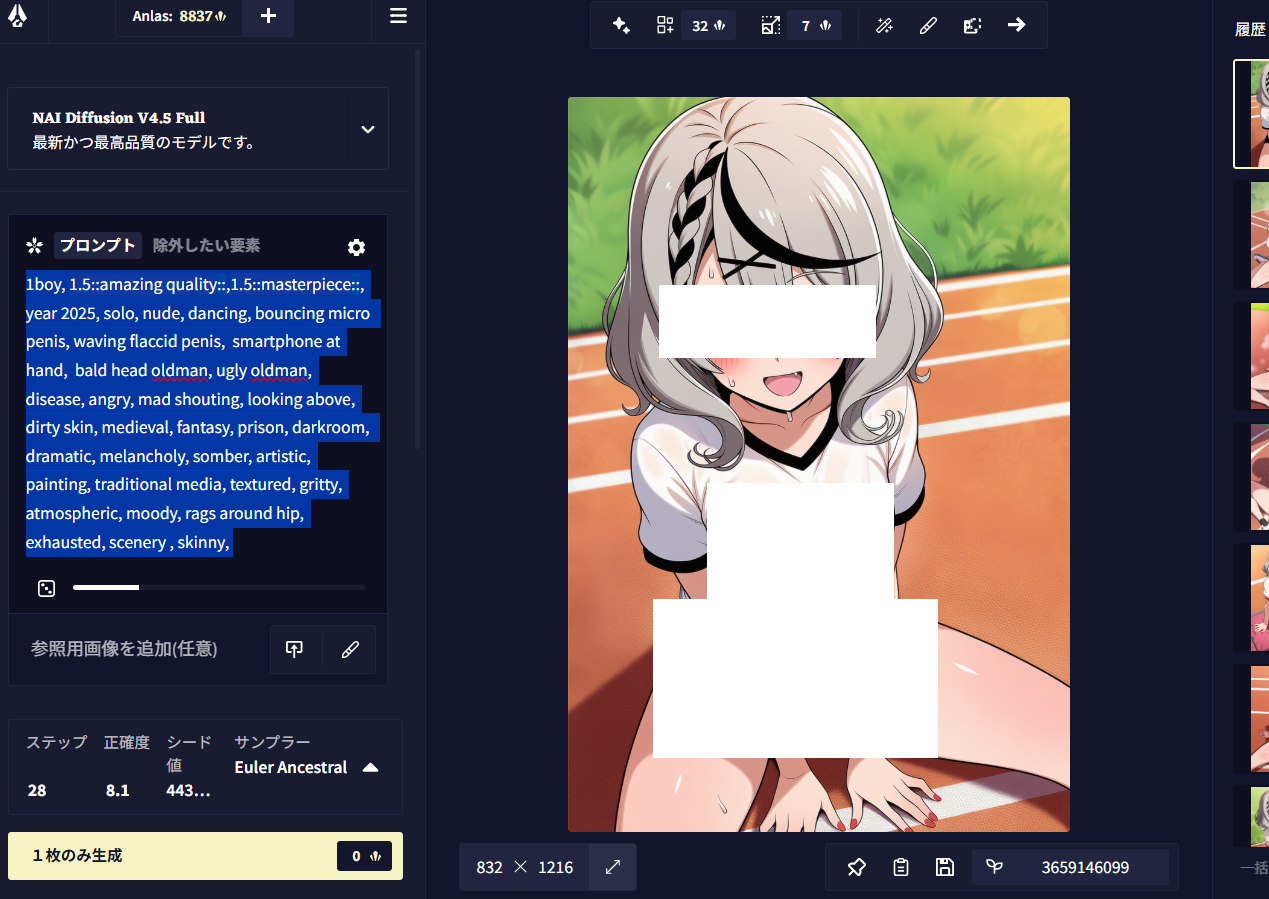Select the second history thumbnail
Image resolution: width=1269 pixels, height=899 pixels.
(1251, 235)
